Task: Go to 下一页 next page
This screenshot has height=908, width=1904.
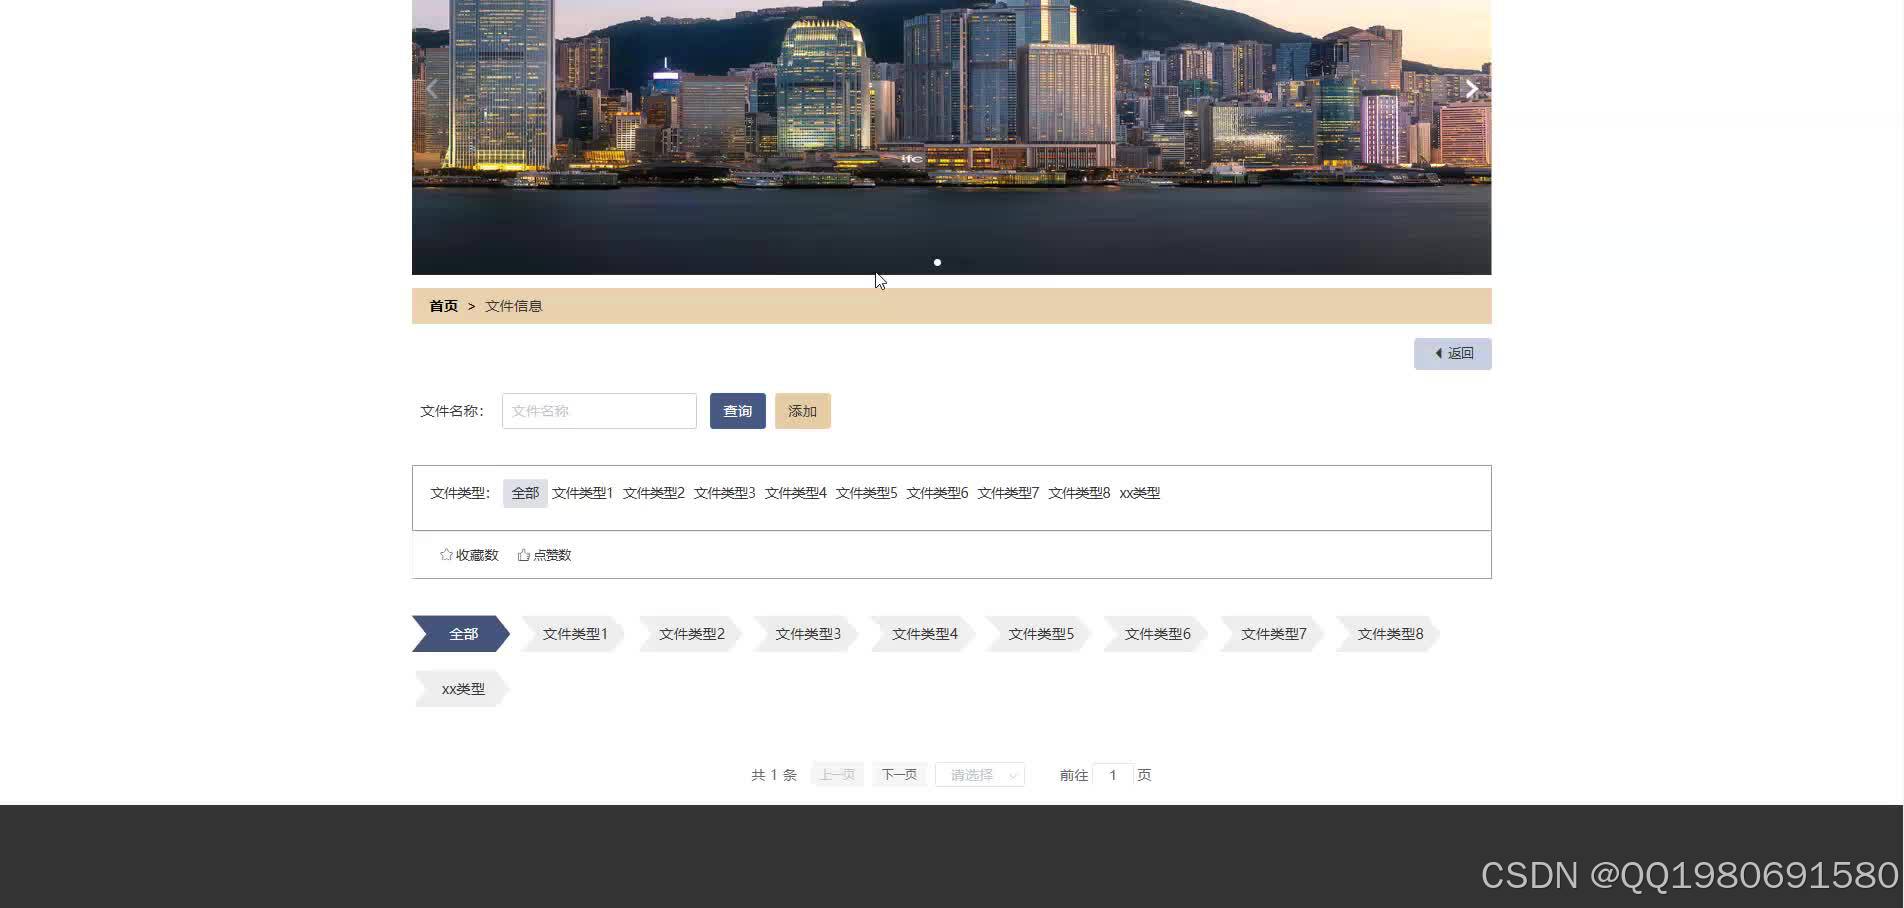Action: point(898,773)
